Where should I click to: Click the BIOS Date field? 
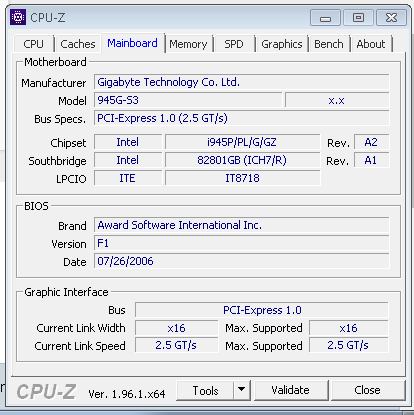click(241, 261)
